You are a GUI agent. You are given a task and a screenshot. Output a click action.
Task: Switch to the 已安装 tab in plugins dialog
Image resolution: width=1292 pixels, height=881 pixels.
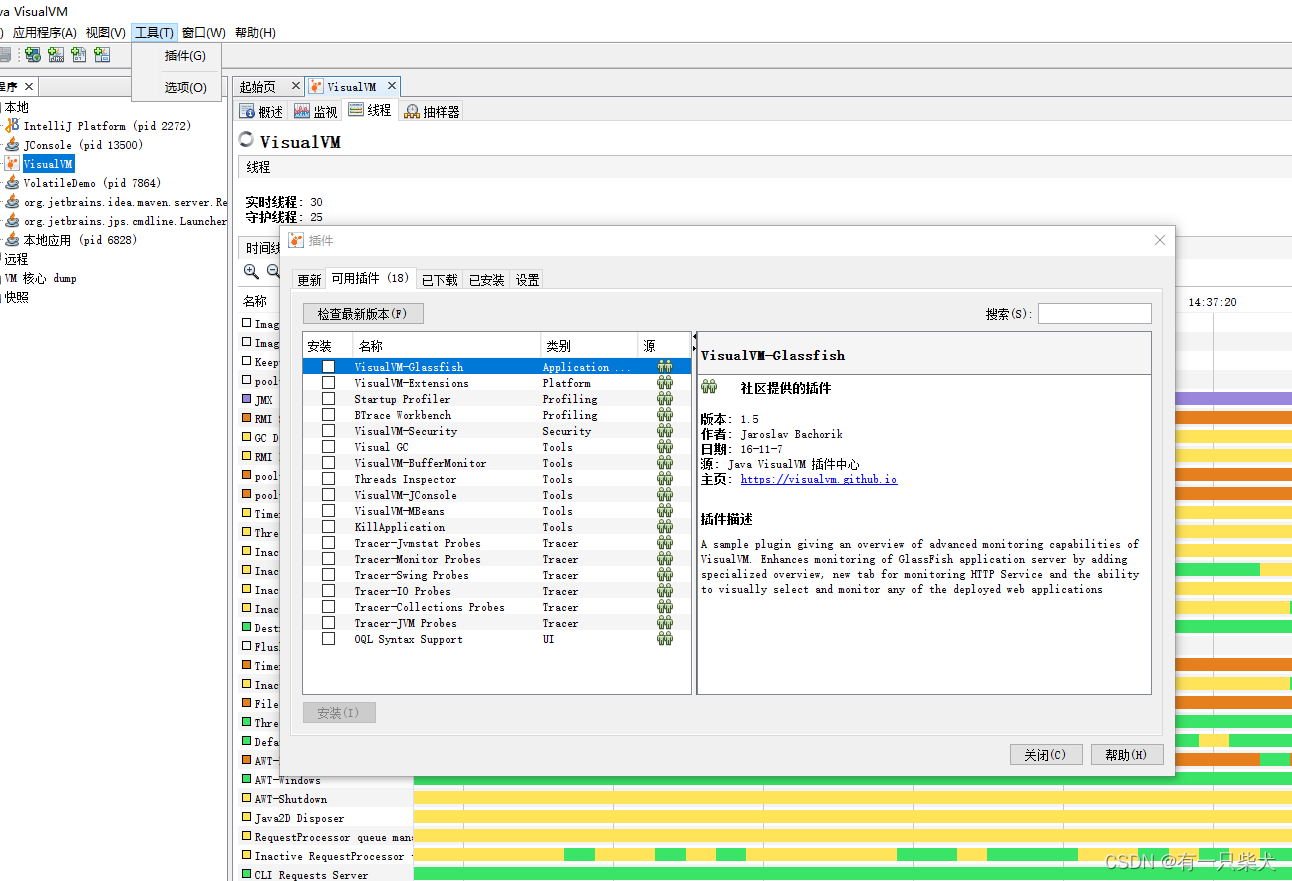click(487, 280)
